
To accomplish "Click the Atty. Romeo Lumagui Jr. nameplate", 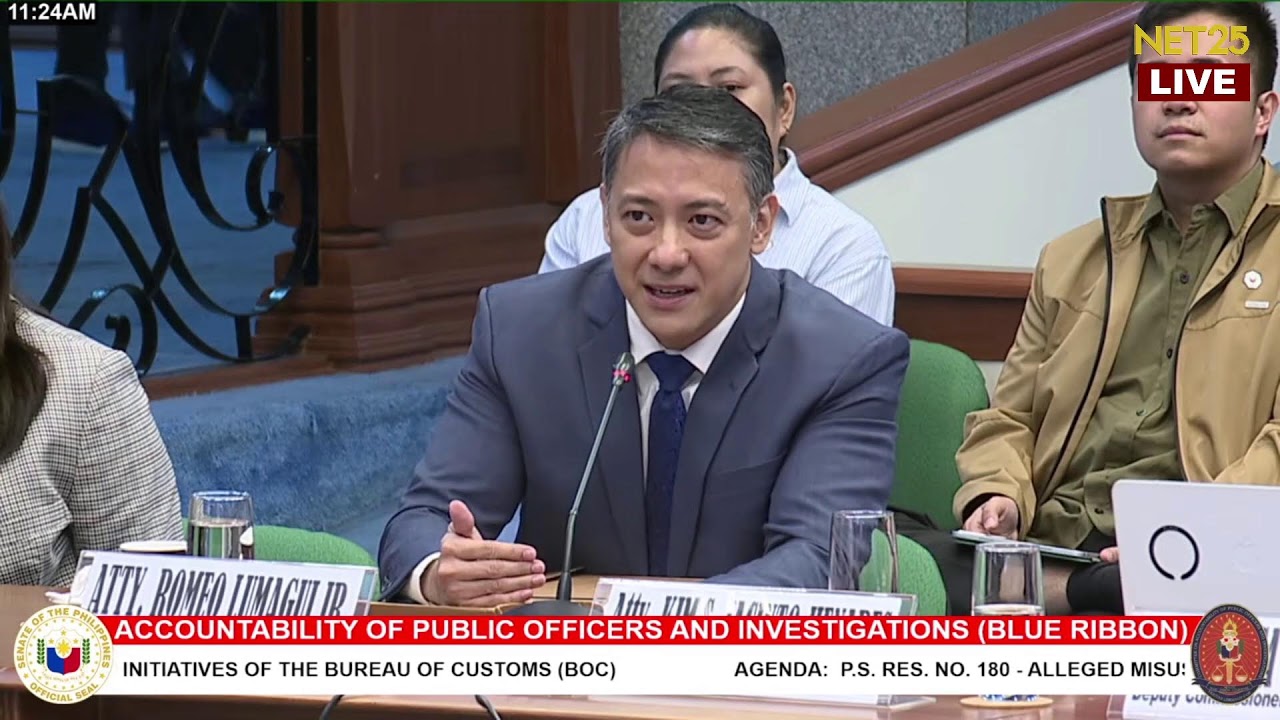I will [x=222, y=585].
